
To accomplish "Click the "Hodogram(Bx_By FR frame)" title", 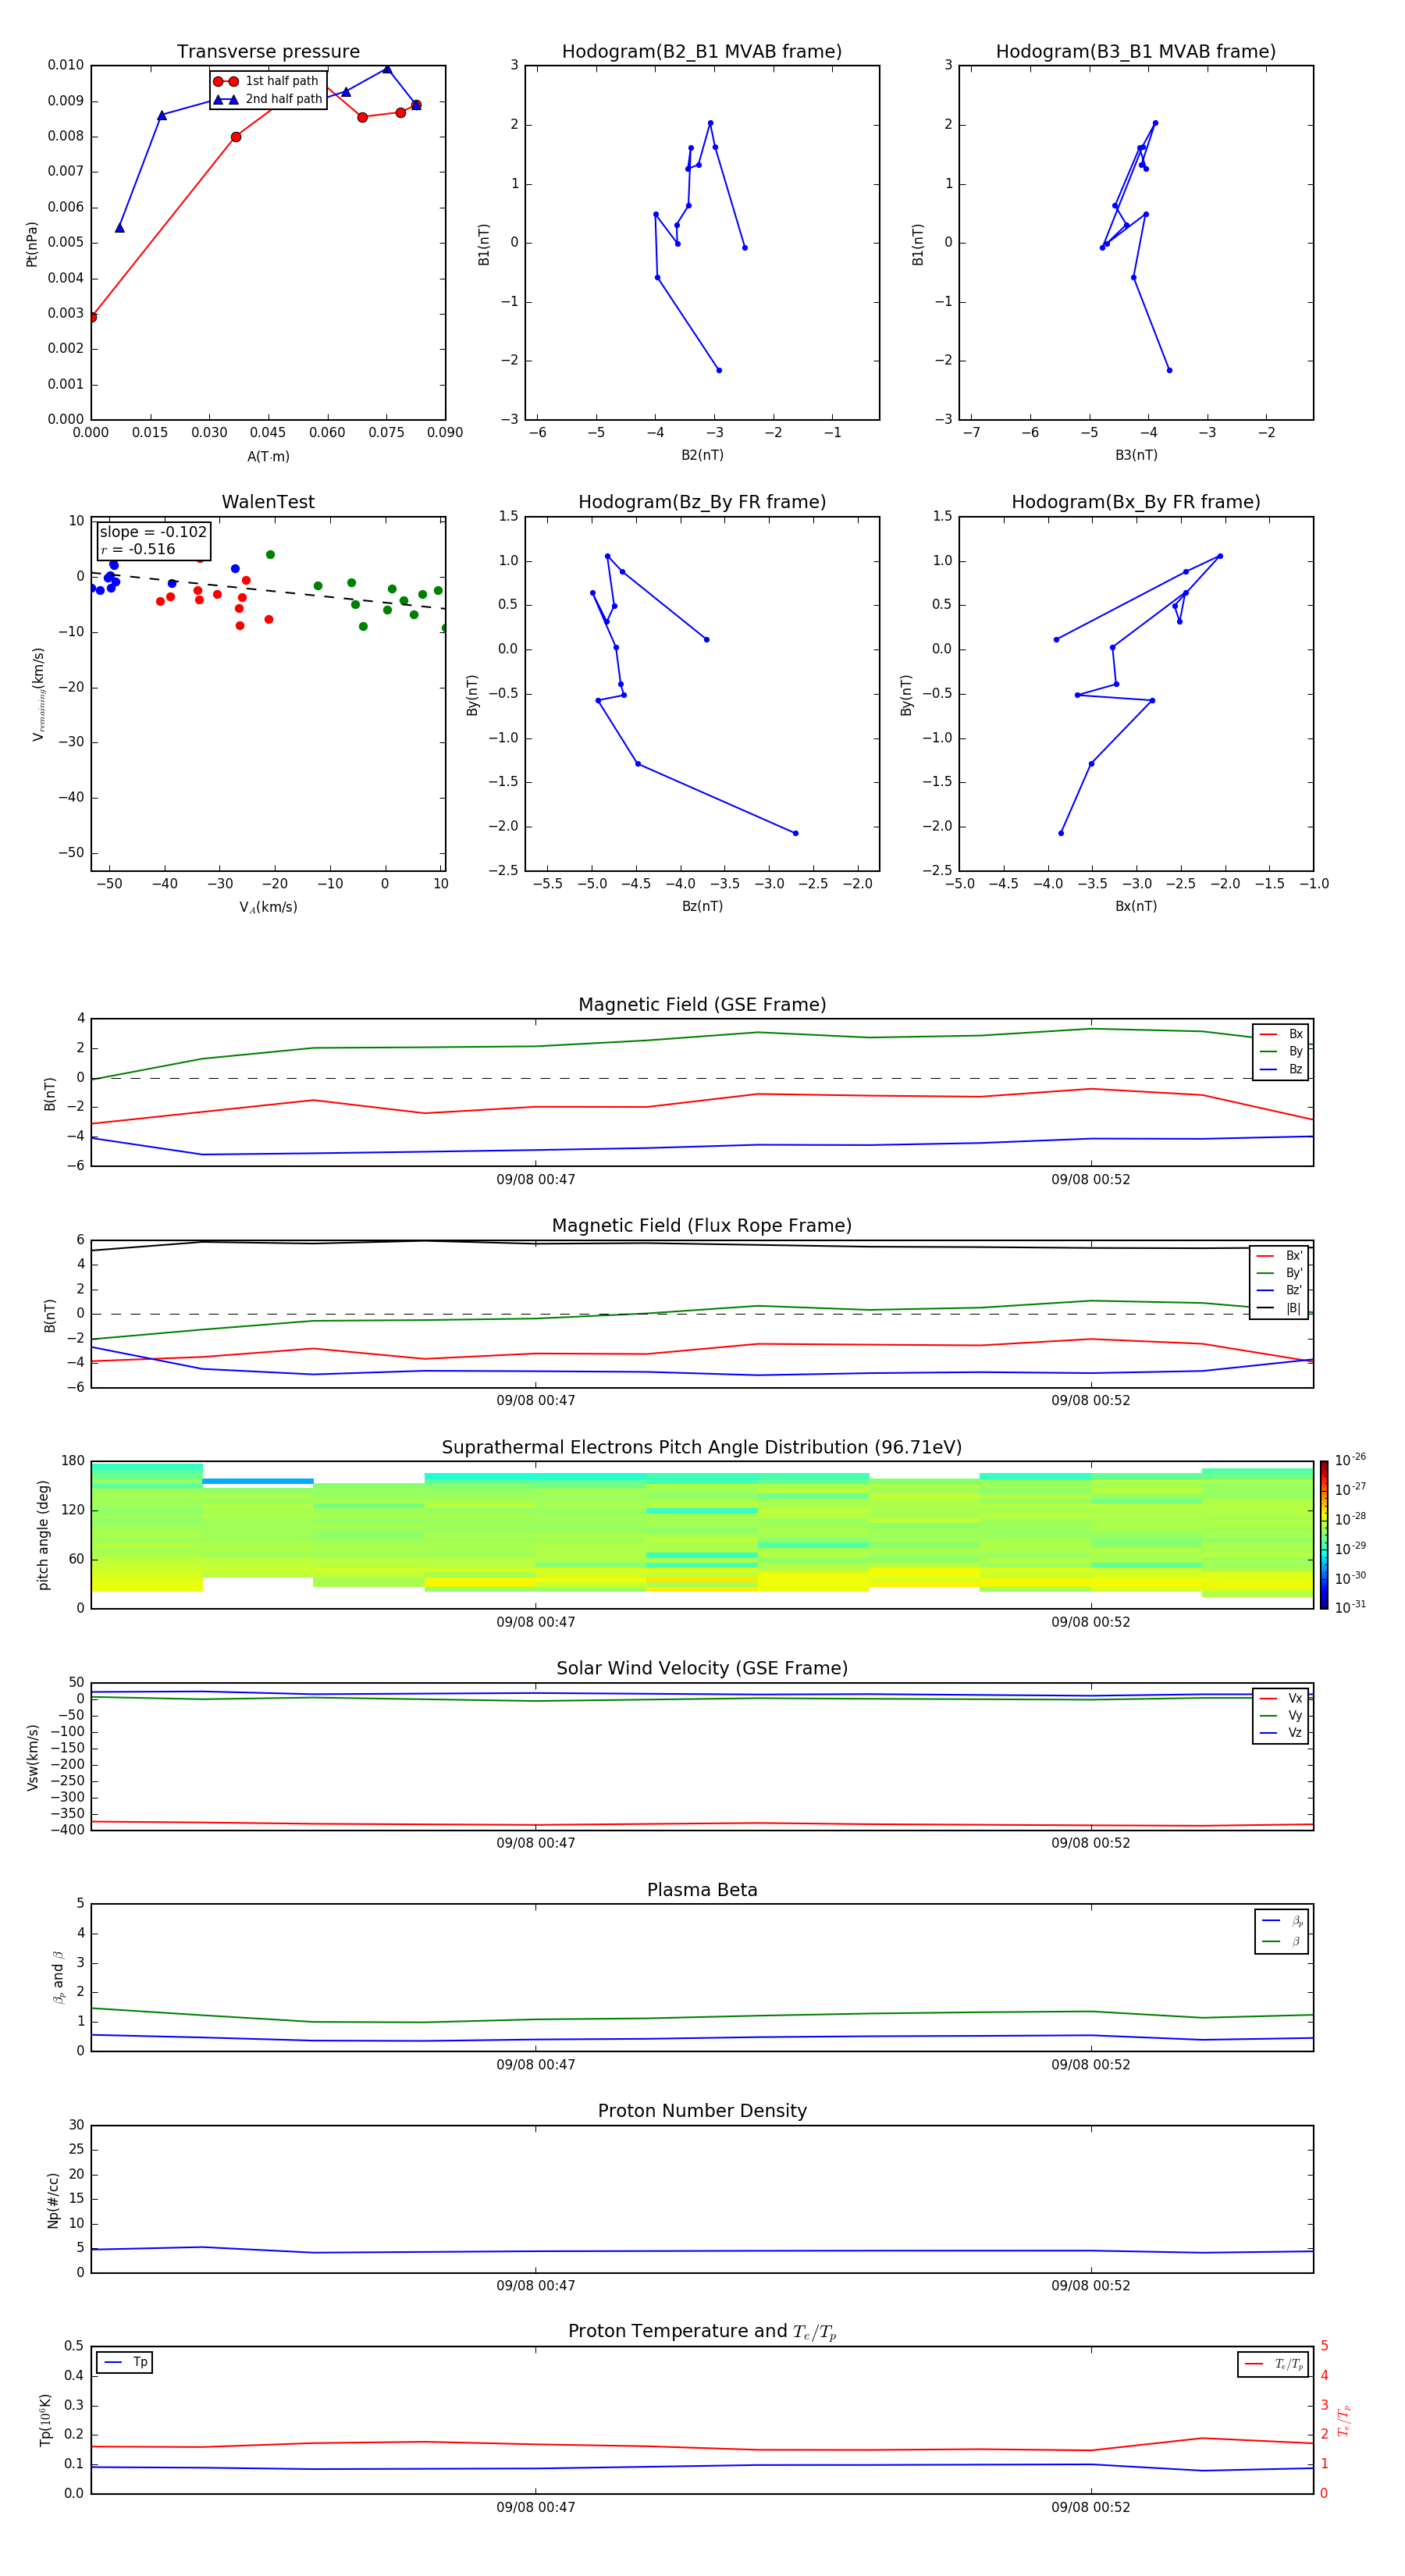I will (x=1136, y=502).
